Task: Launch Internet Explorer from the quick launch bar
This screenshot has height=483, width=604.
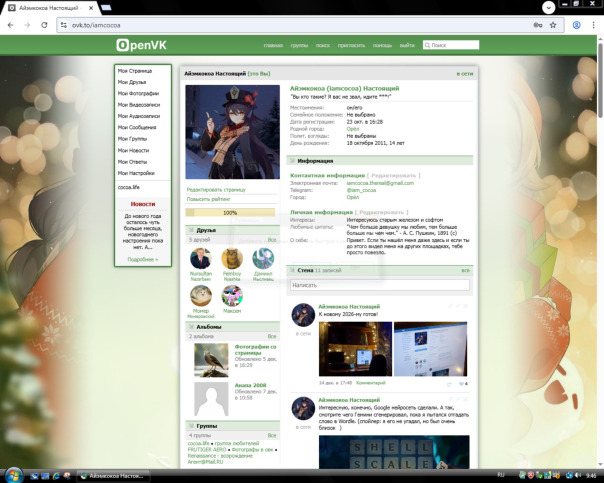Action: coord(56,476)
